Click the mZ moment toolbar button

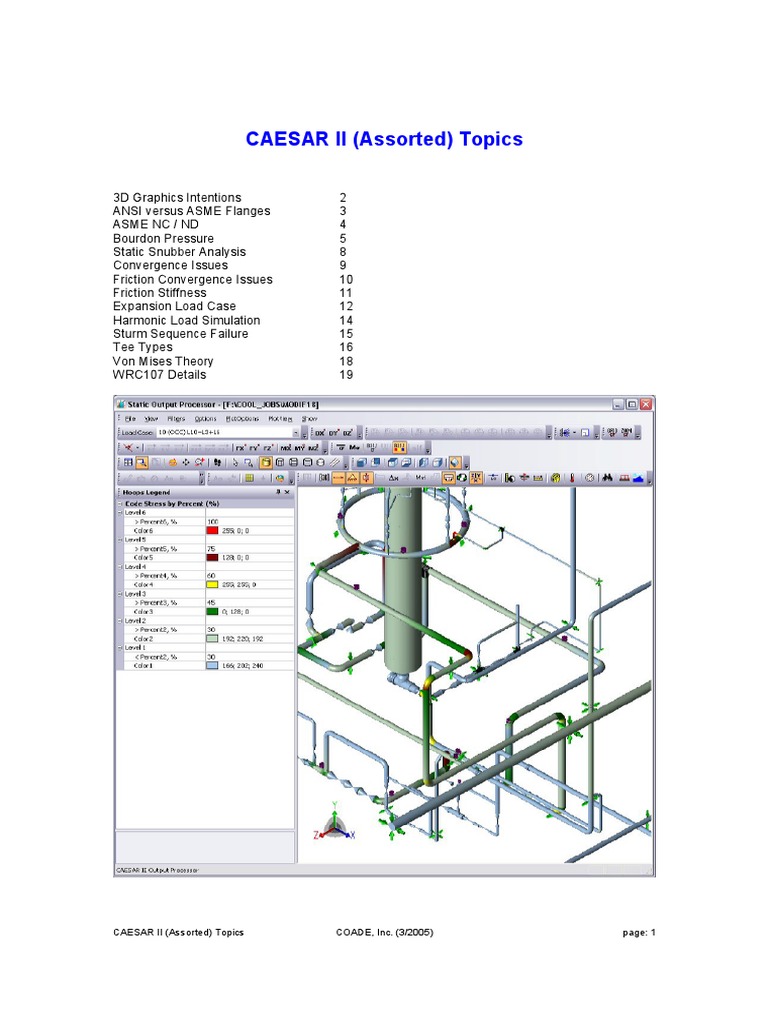point(313,447)
